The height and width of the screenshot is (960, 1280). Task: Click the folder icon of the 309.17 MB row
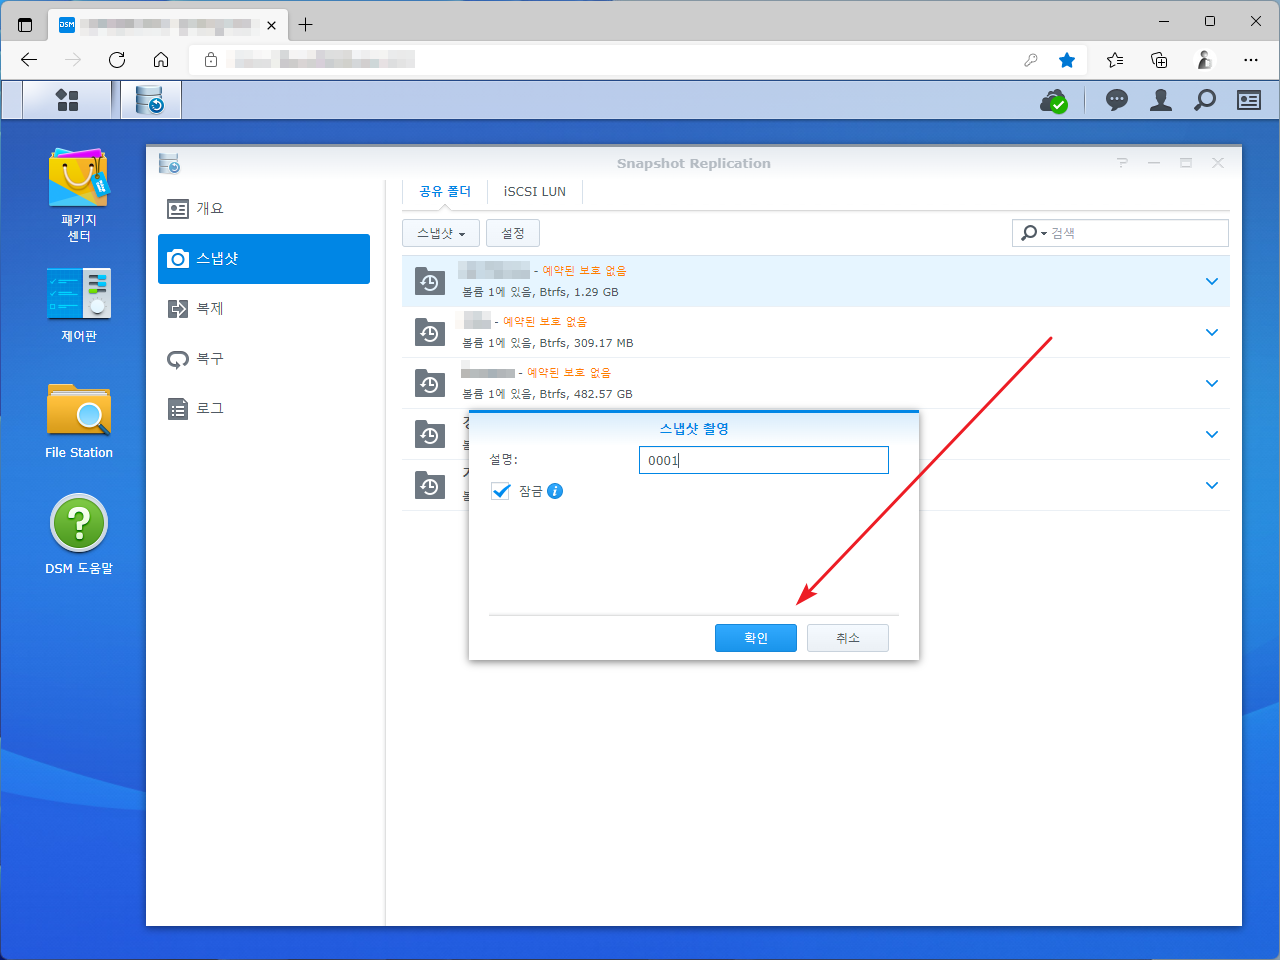[x=430, y=333]
